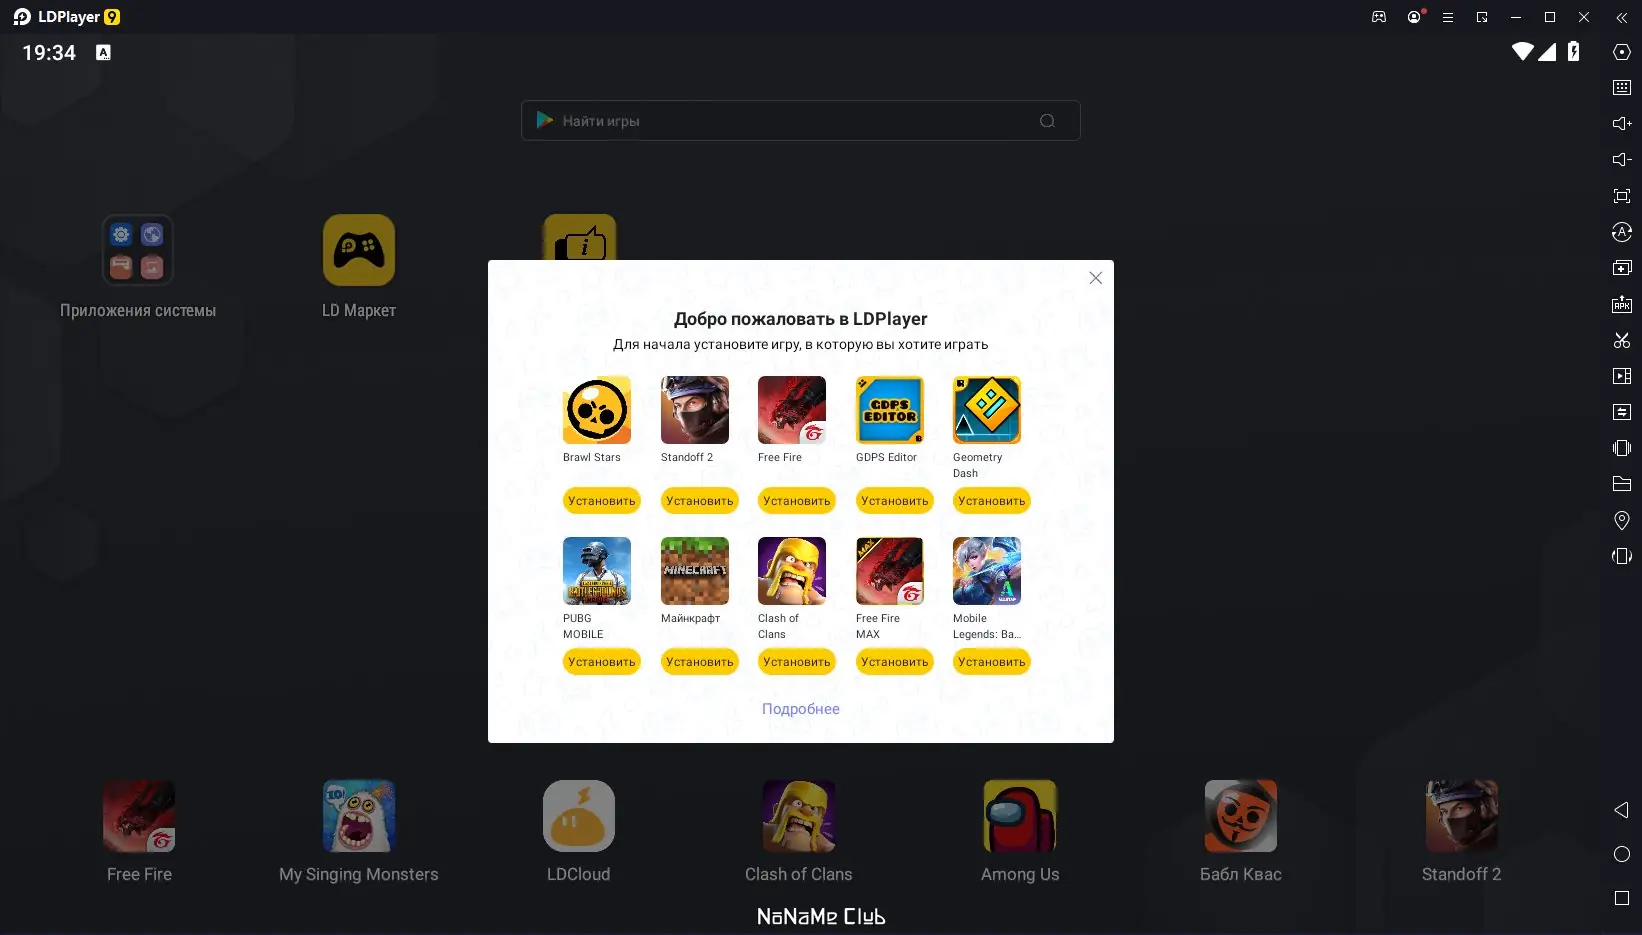
Task: Tap the Android recent apps square button
Action: (1622, 898)
